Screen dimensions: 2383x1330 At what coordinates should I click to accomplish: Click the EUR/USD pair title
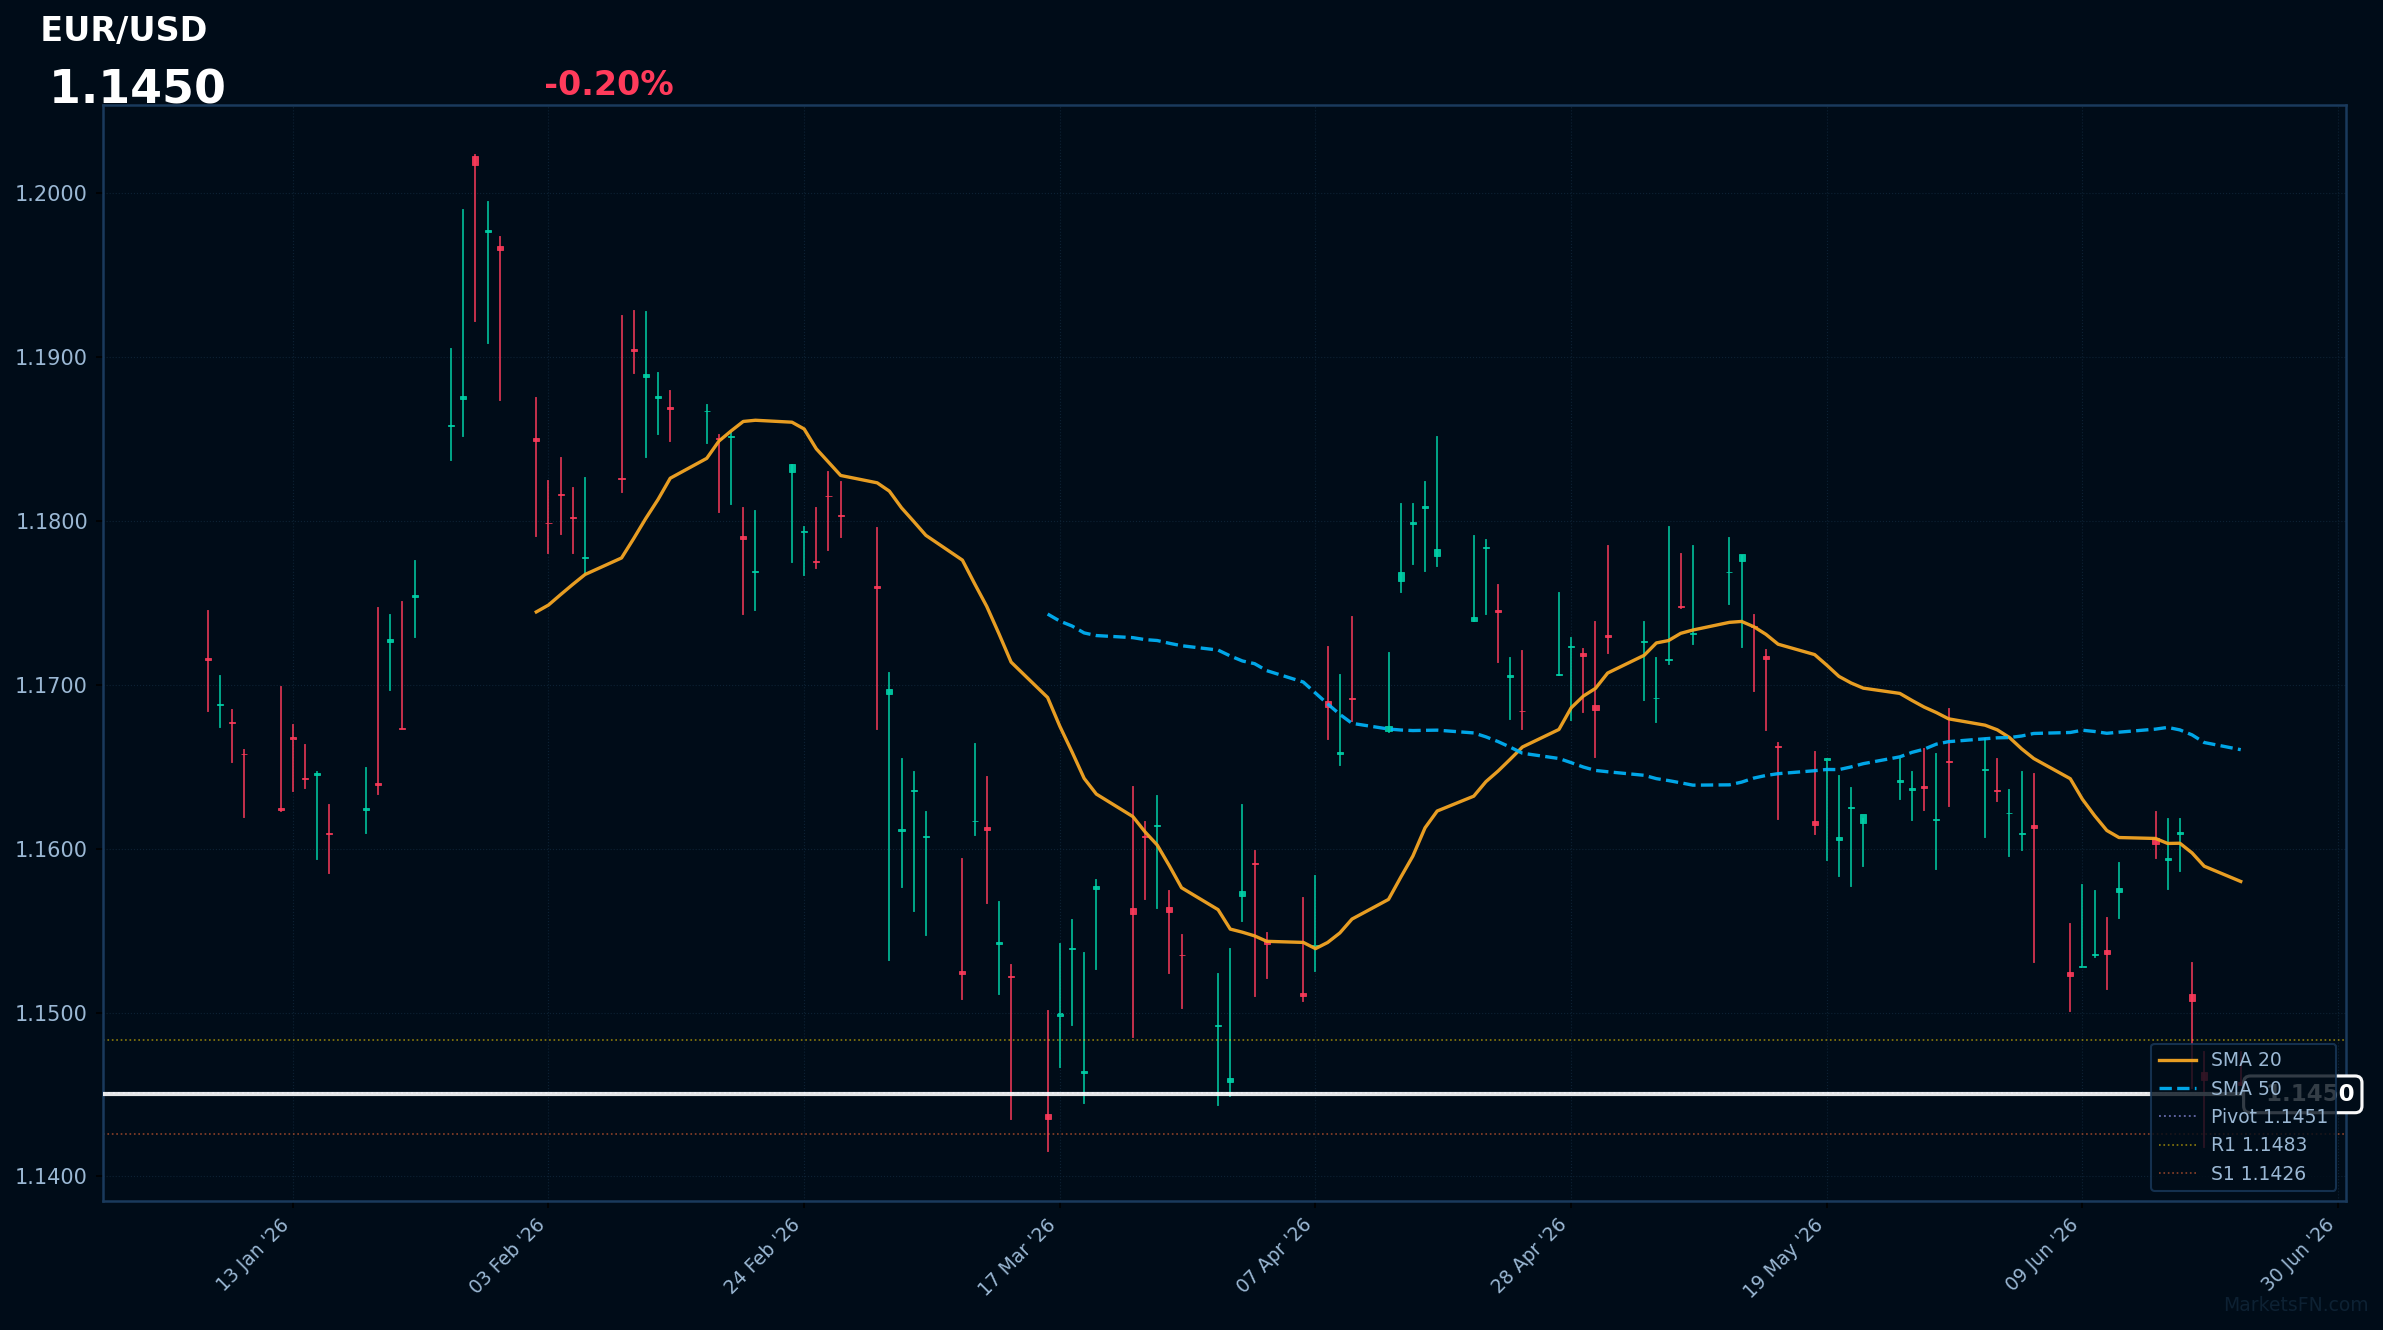(x=124, y=30)
